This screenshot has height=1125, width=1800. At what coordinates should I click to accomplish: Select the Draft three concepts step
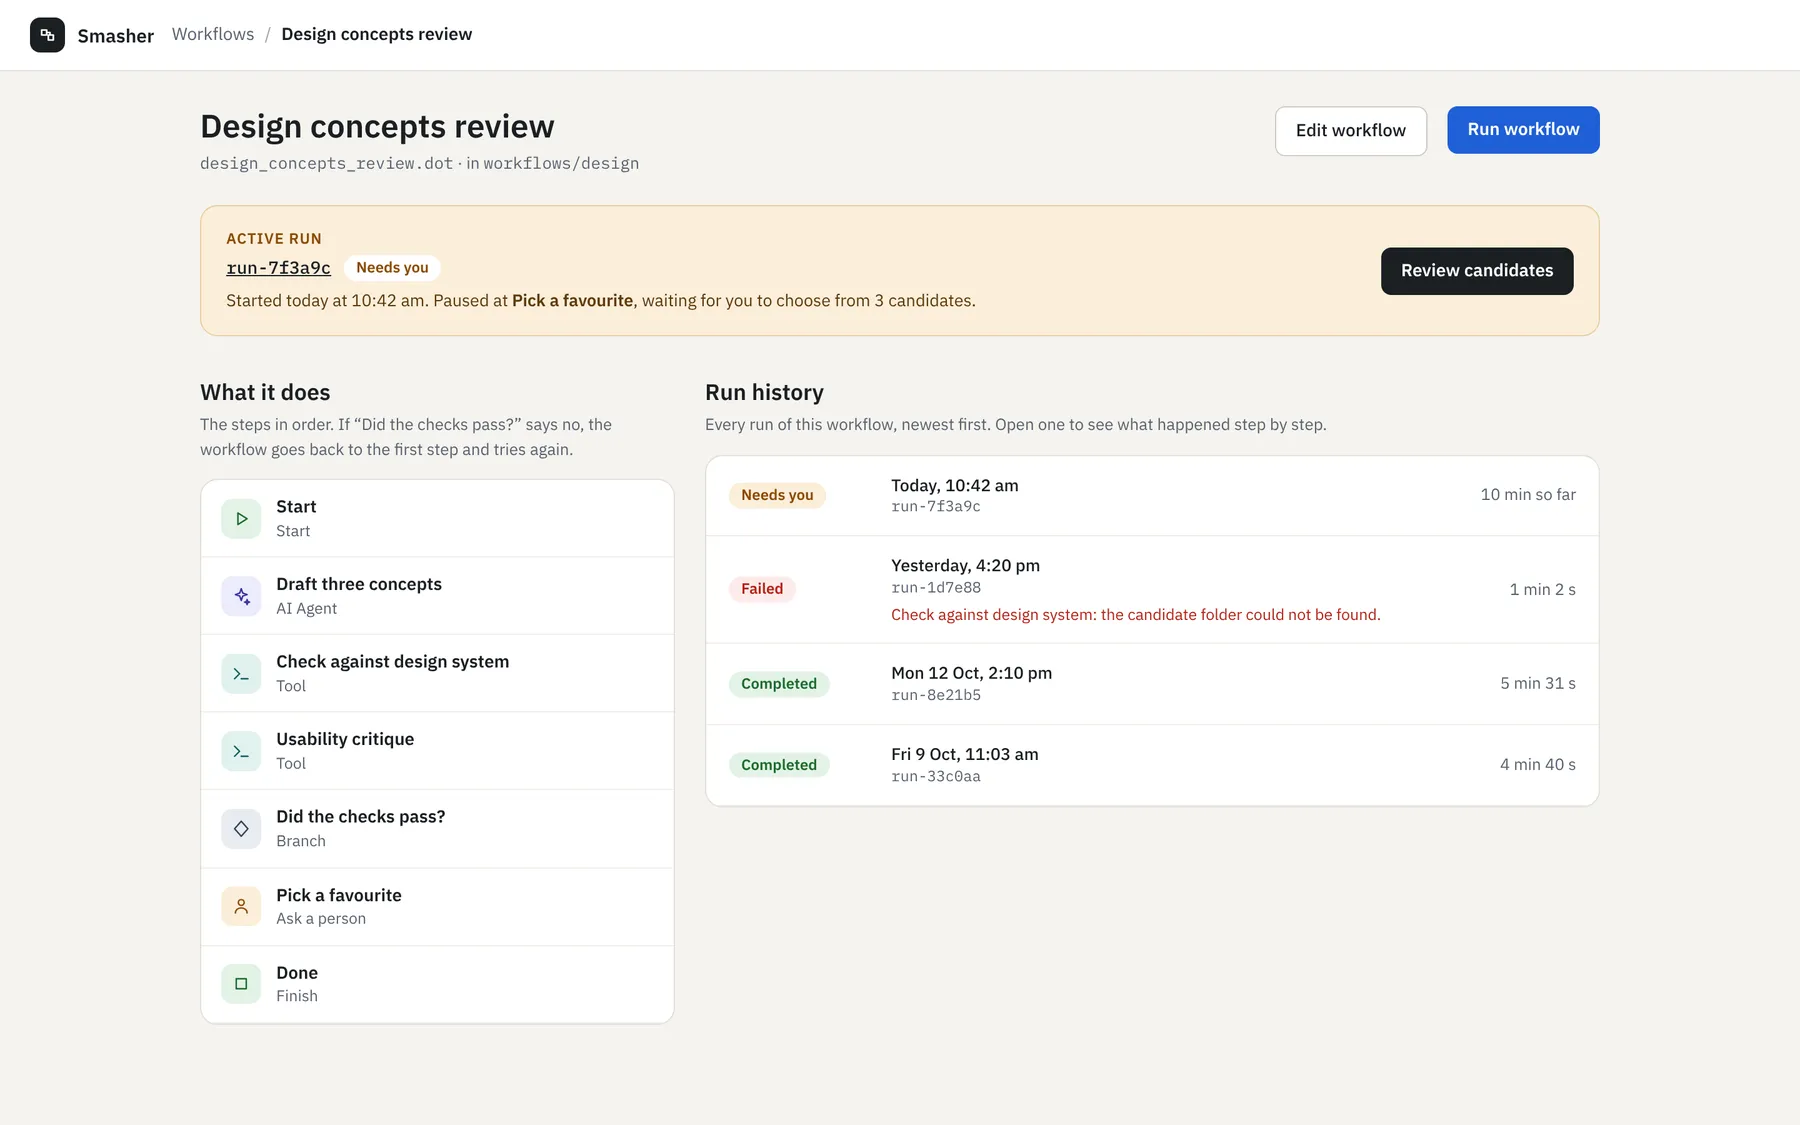(437, 596)
